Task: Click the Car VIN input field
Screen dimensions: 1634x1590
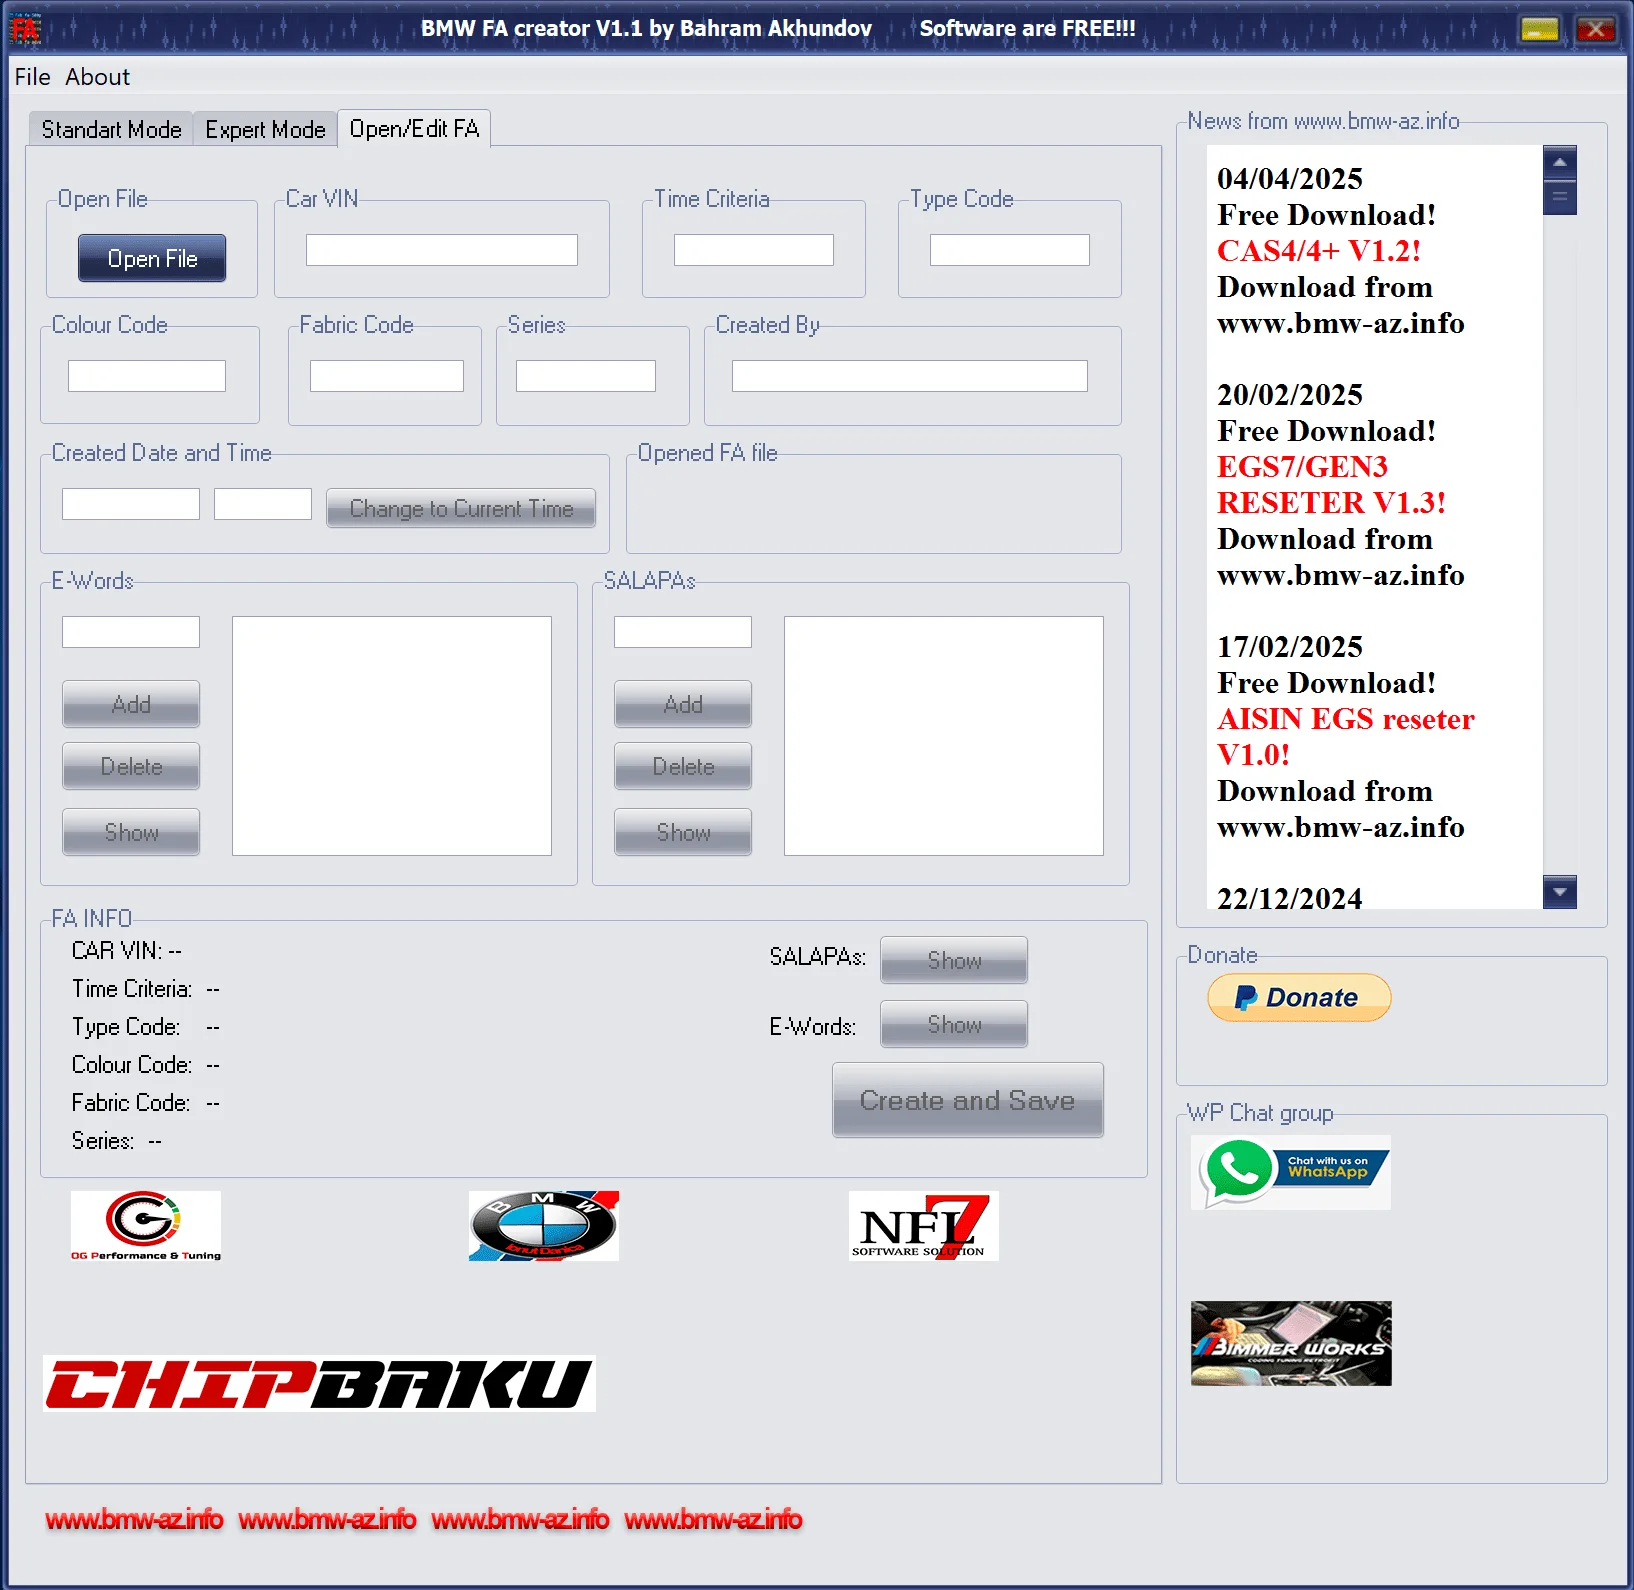Action: pos(442,250)
